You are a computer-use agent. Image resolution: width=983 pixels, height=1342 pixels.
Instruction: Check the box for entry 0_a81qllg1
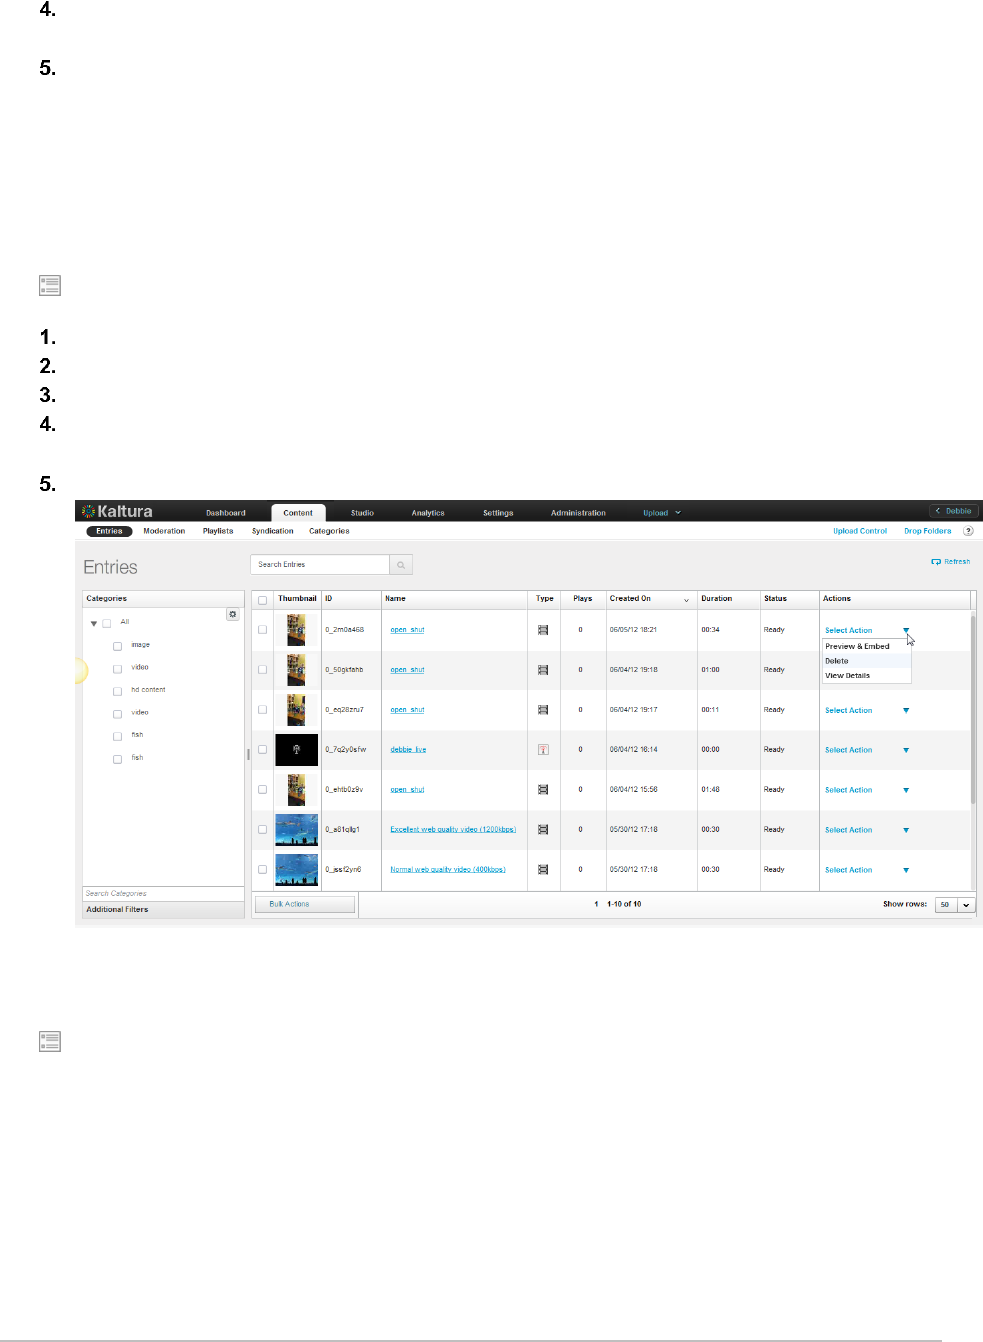pyautogui.click(x=263, y=830)
